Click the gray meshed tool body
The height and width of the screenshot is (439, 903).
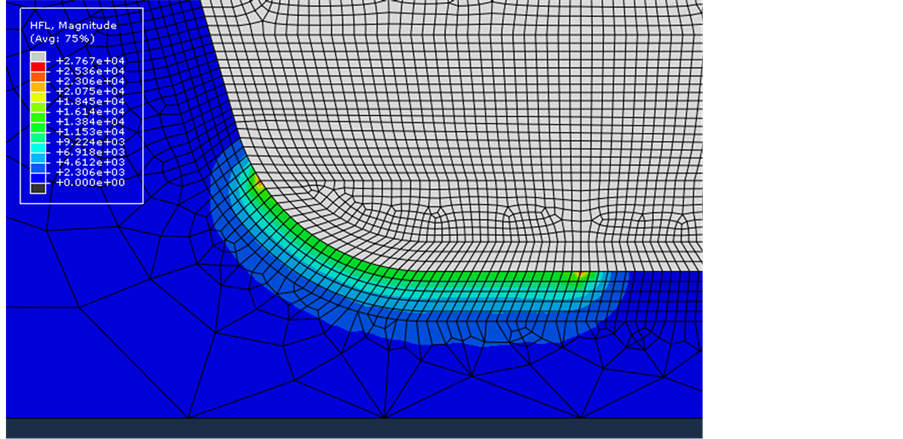[x=480, y=110]
